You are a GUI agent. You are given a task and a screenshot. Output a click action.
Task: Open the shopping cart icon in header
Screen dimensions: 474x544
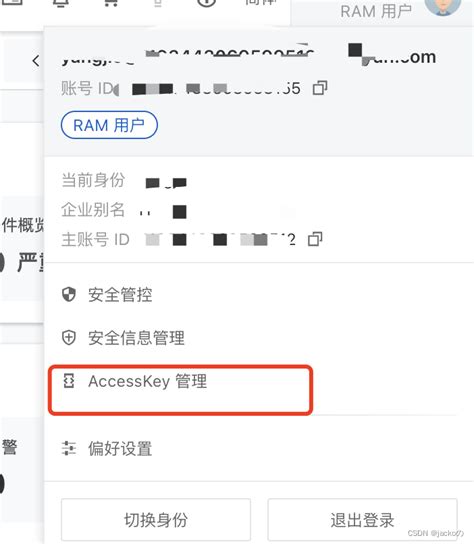pyautogui.click(x=111, y=3)
